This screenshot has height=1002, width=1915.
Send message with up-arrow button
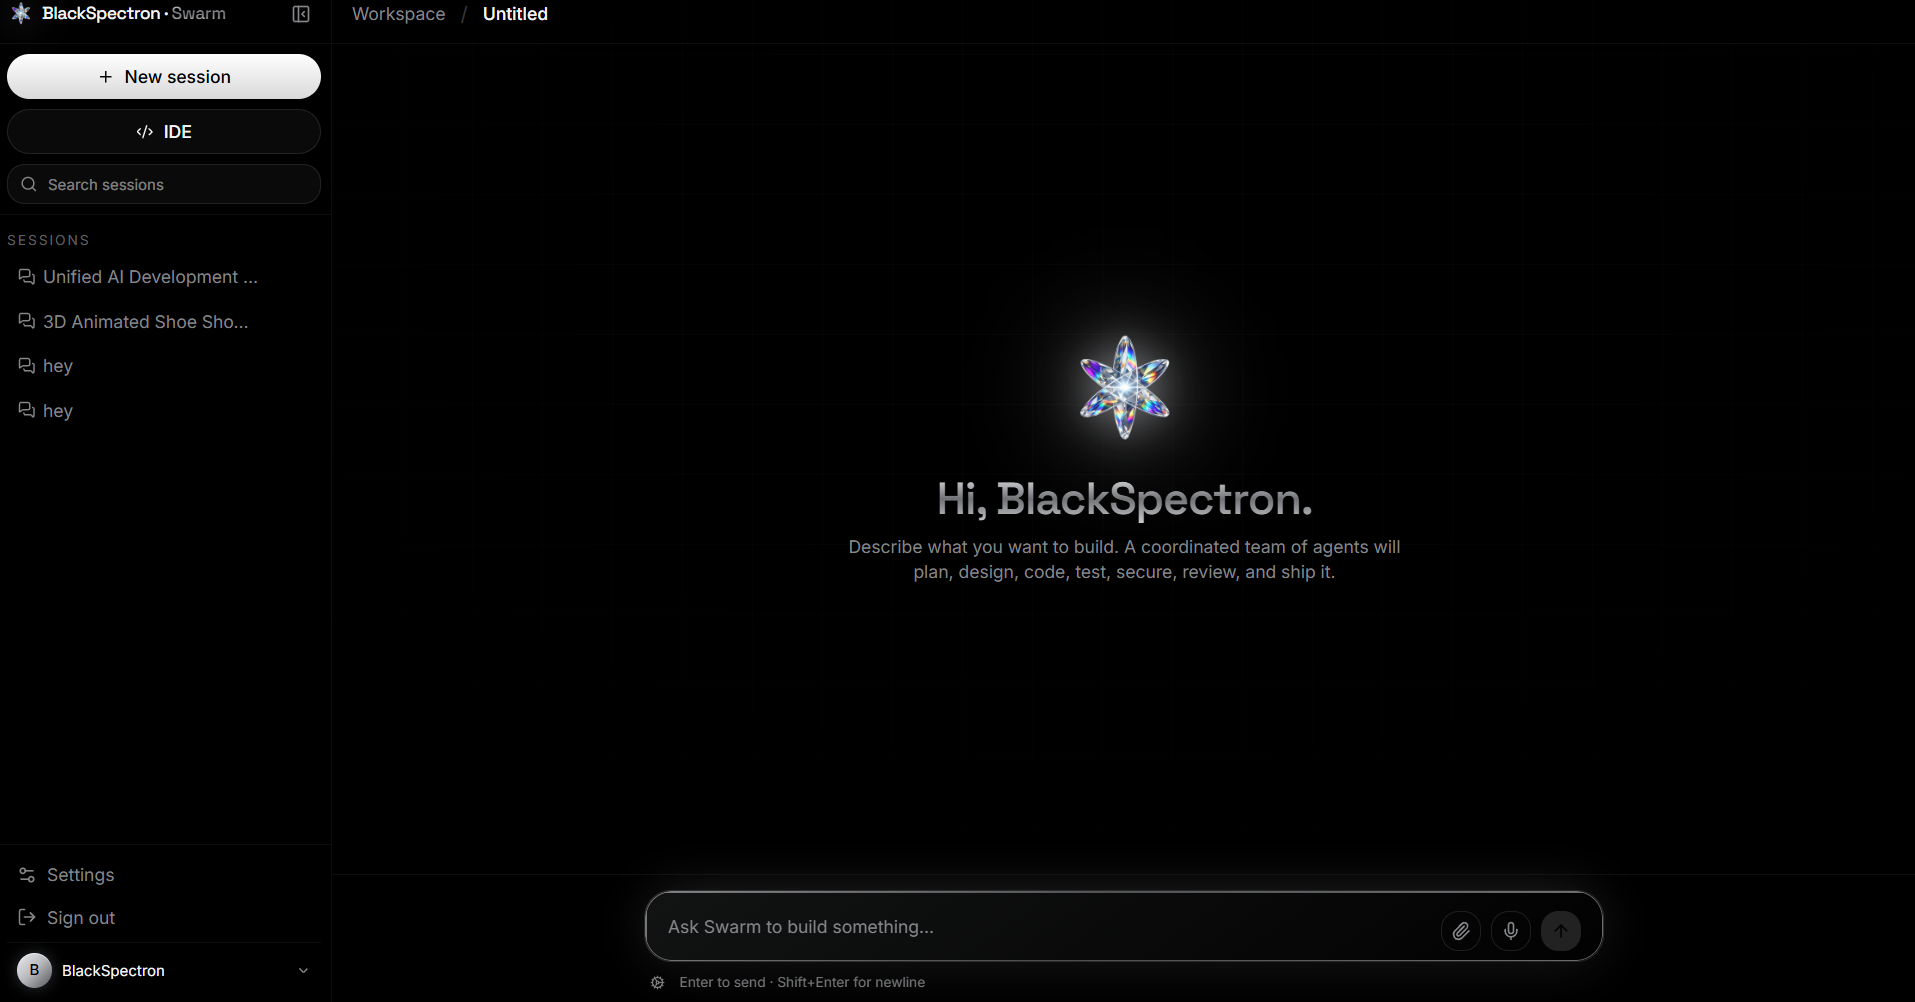coord(1561,931)
